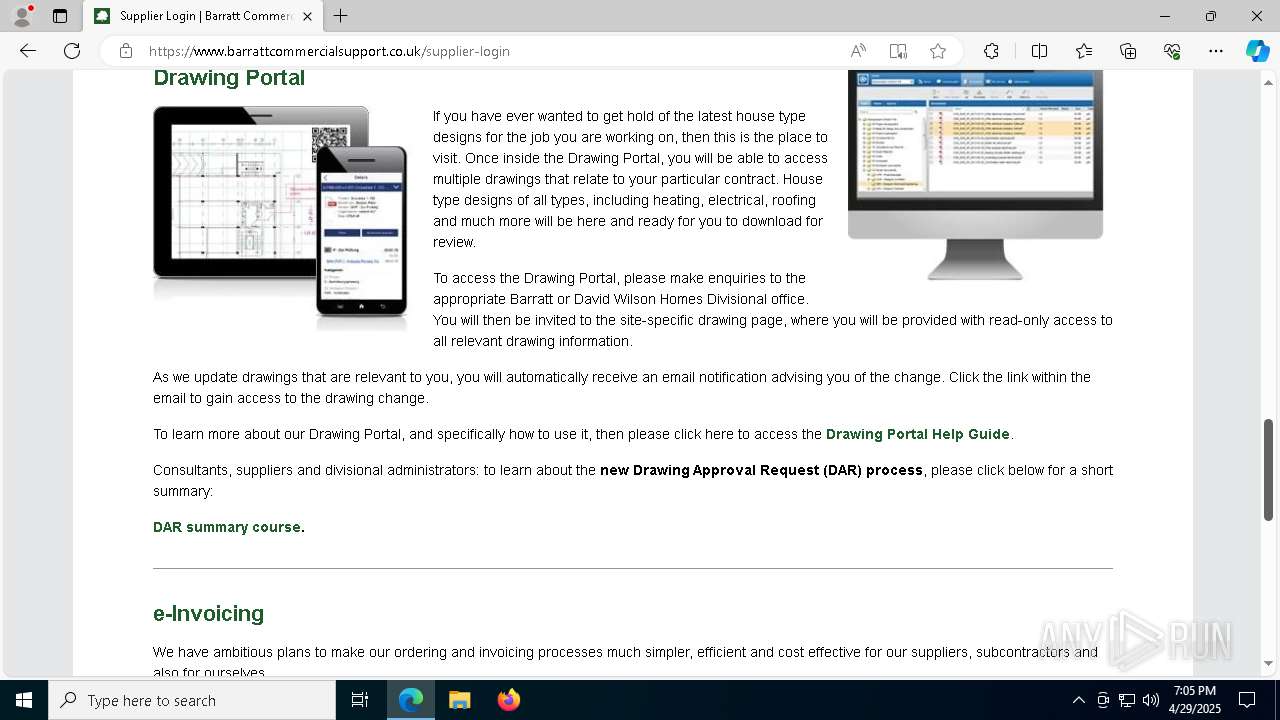This screenshot has width=1280, height=720.
Task: Toggle Split screen view icon
Action: (x=1039, y=51)
